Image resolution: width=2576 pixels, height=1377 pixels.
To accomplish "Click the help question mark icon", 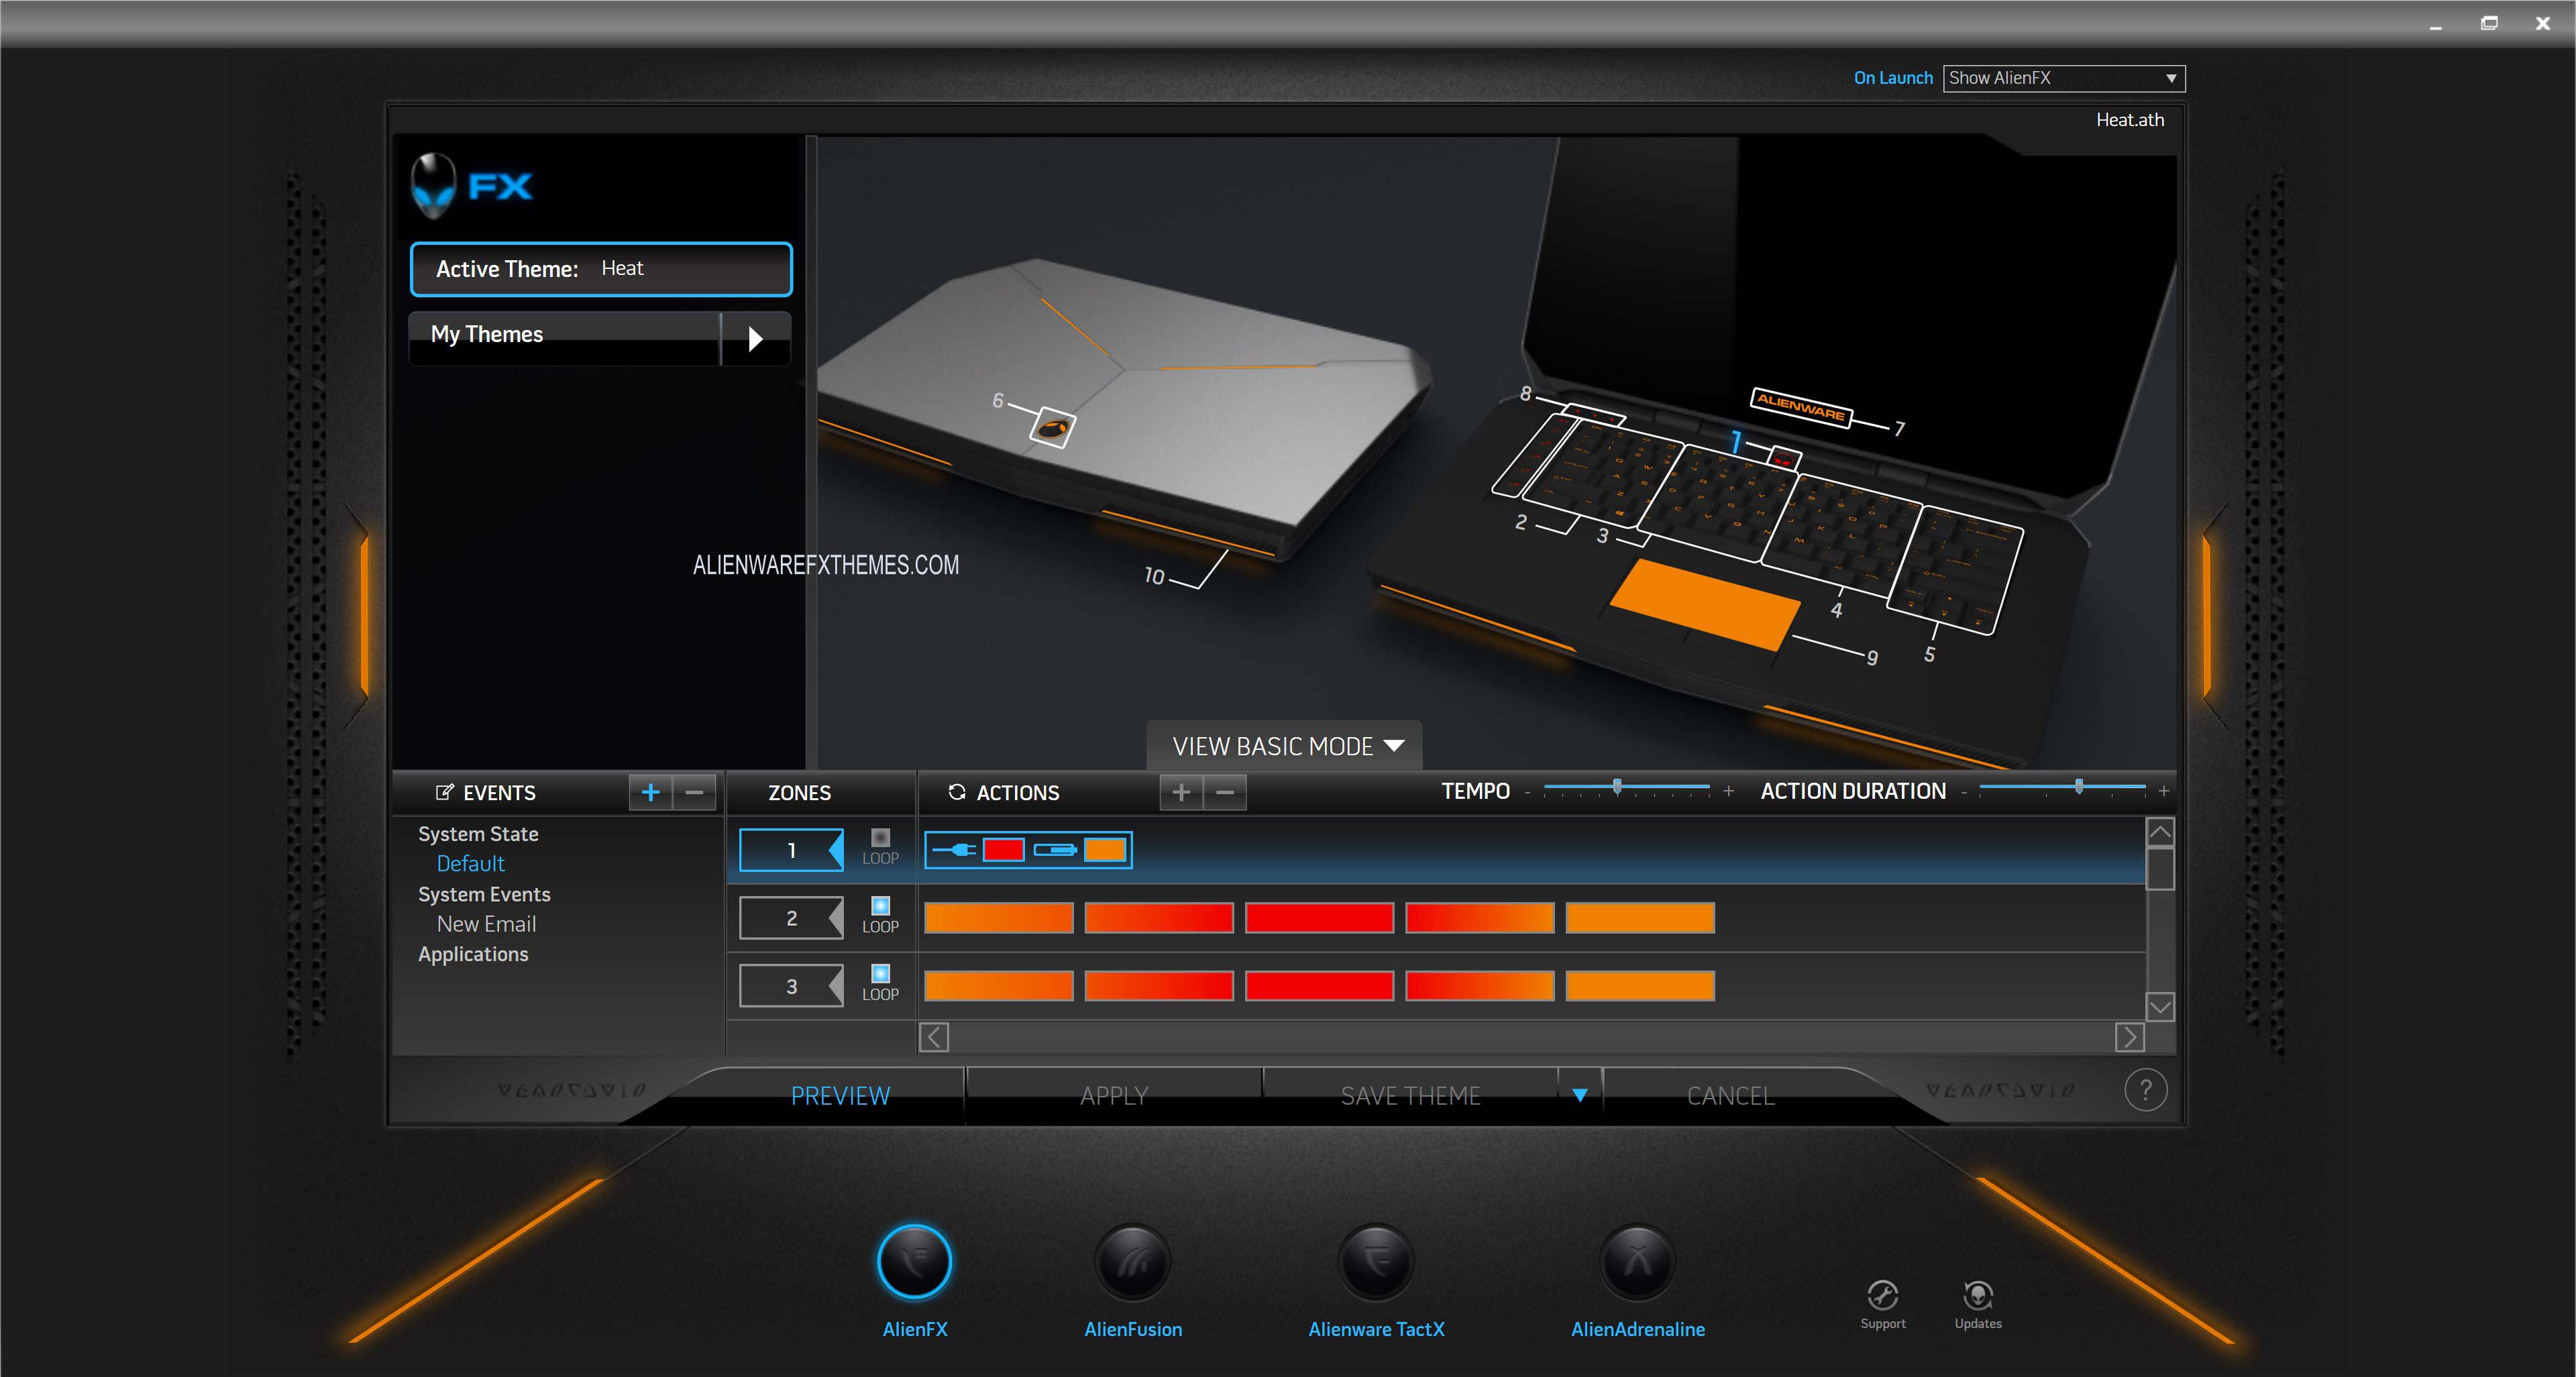I will pyautogui.click(x=2145, y=1090).
